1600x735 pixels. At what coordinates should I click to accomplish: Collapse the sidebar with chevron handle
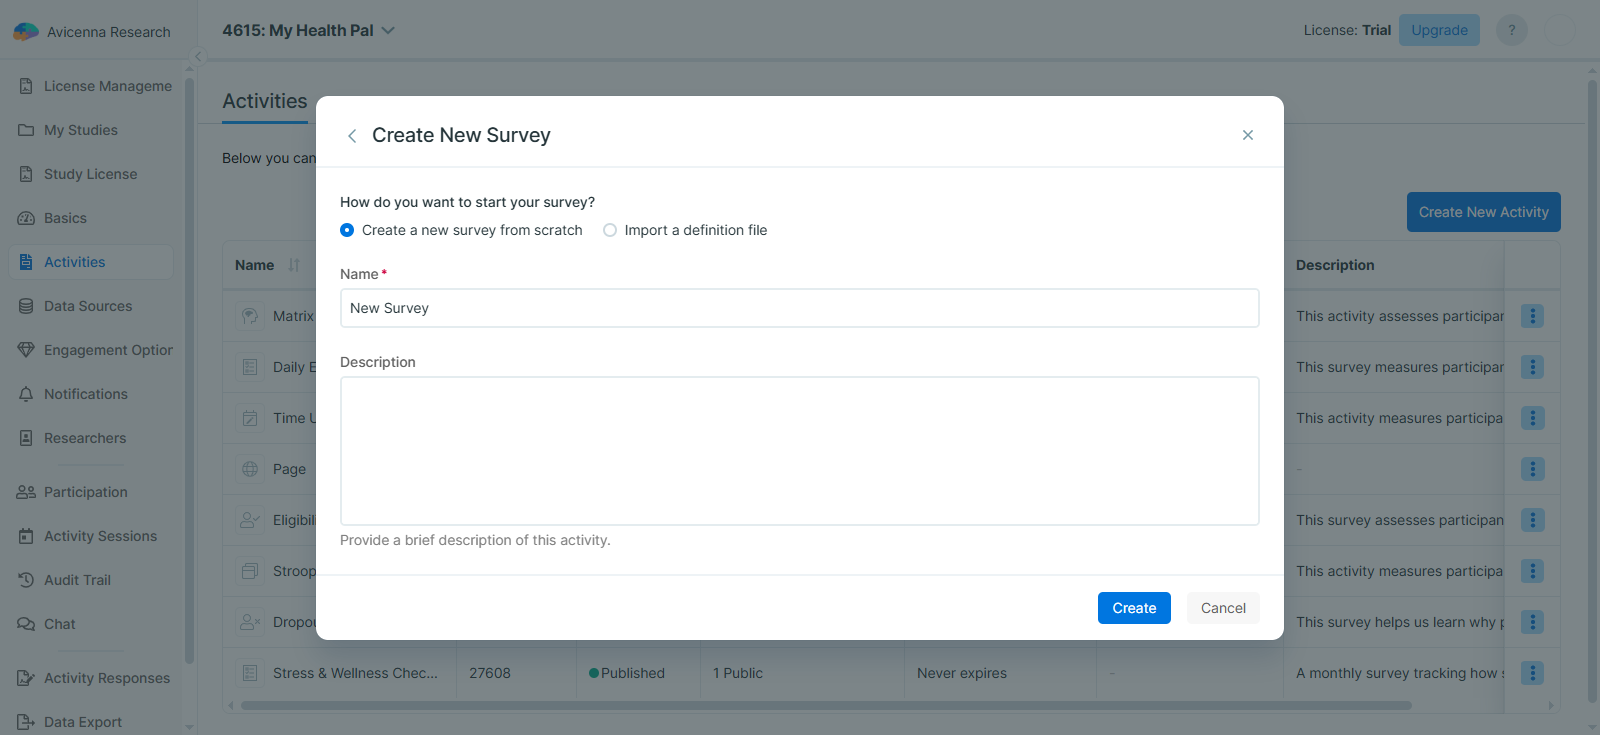click(x=198, y=57)
